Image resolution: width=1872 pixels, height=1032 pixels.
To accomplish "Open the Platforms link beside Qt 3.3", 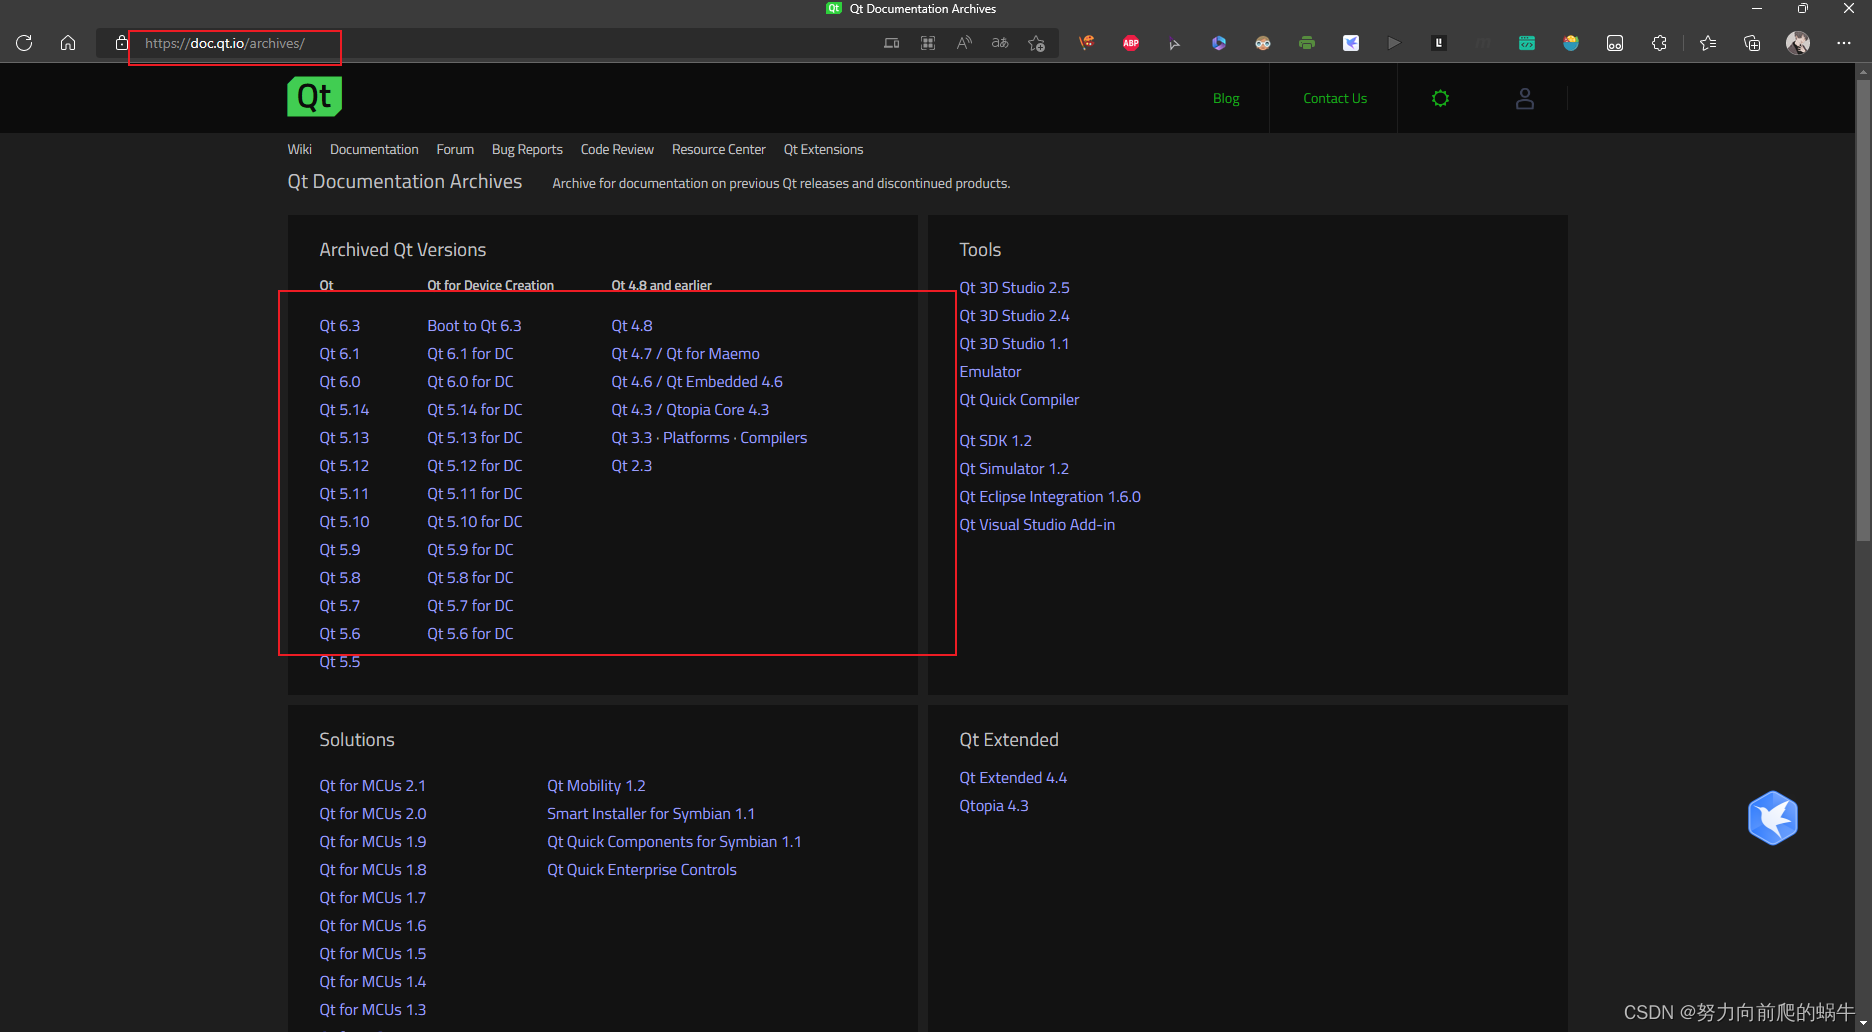I will tap(696, 438).
